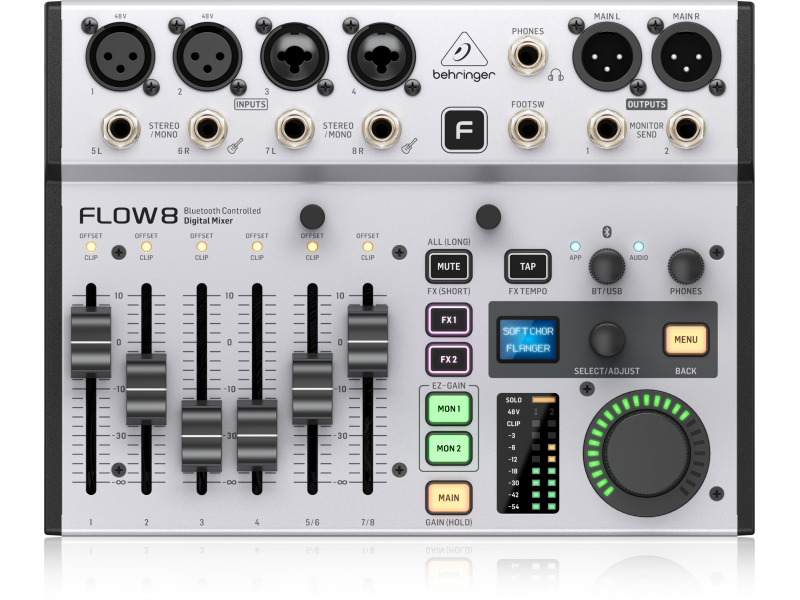Click the SELECT/ADJUST encoder knob
The width and height of the screenshot is (800, 600).
point(607,339)
